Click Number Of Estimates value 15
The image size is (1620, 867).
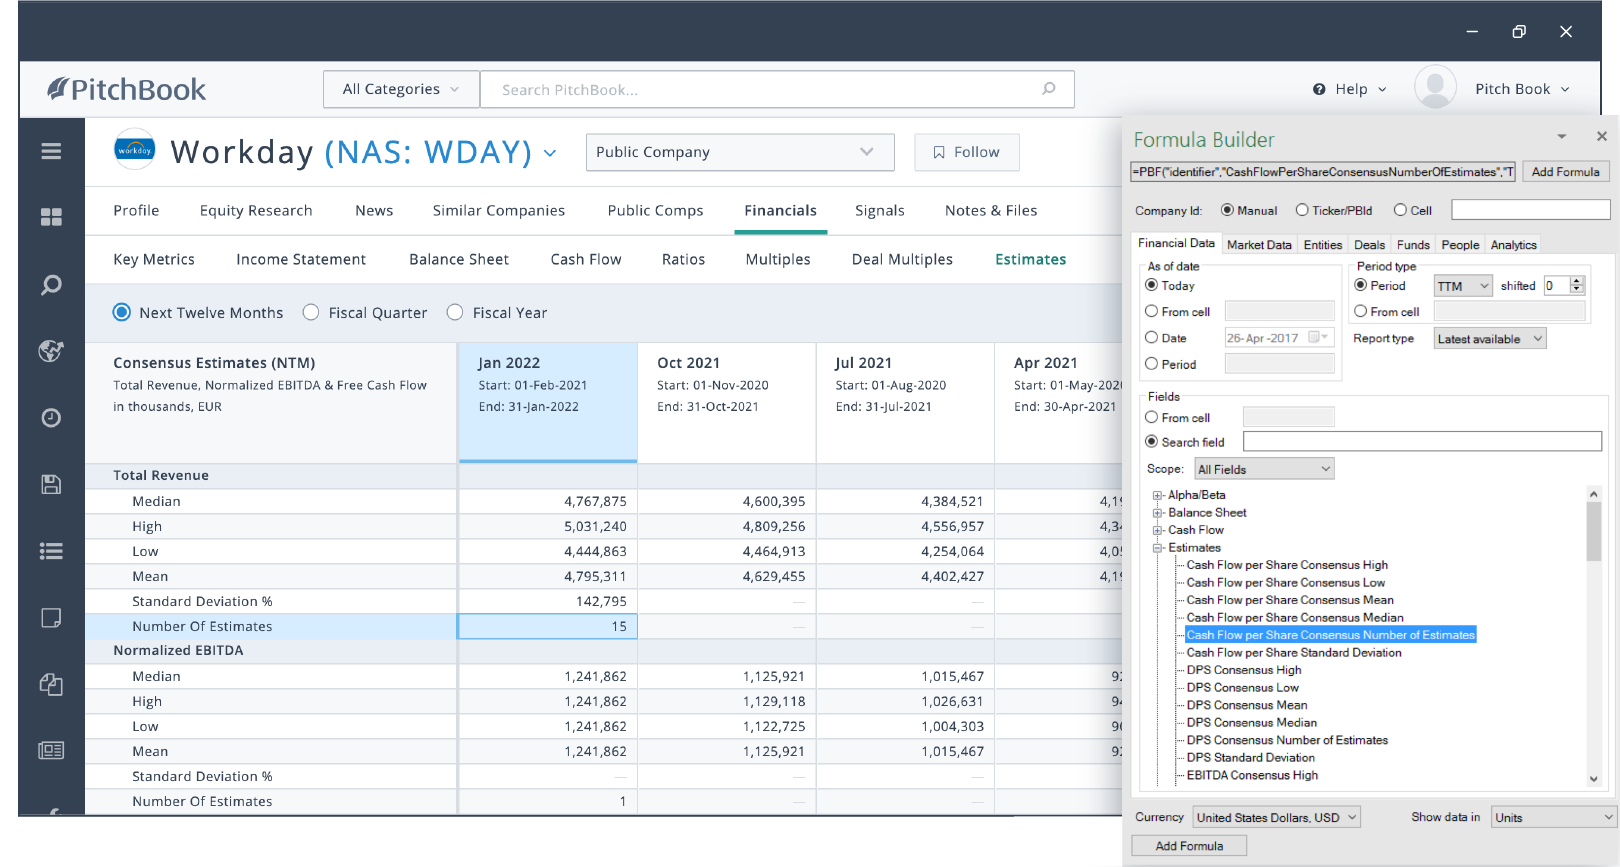(x=548, y=626)
